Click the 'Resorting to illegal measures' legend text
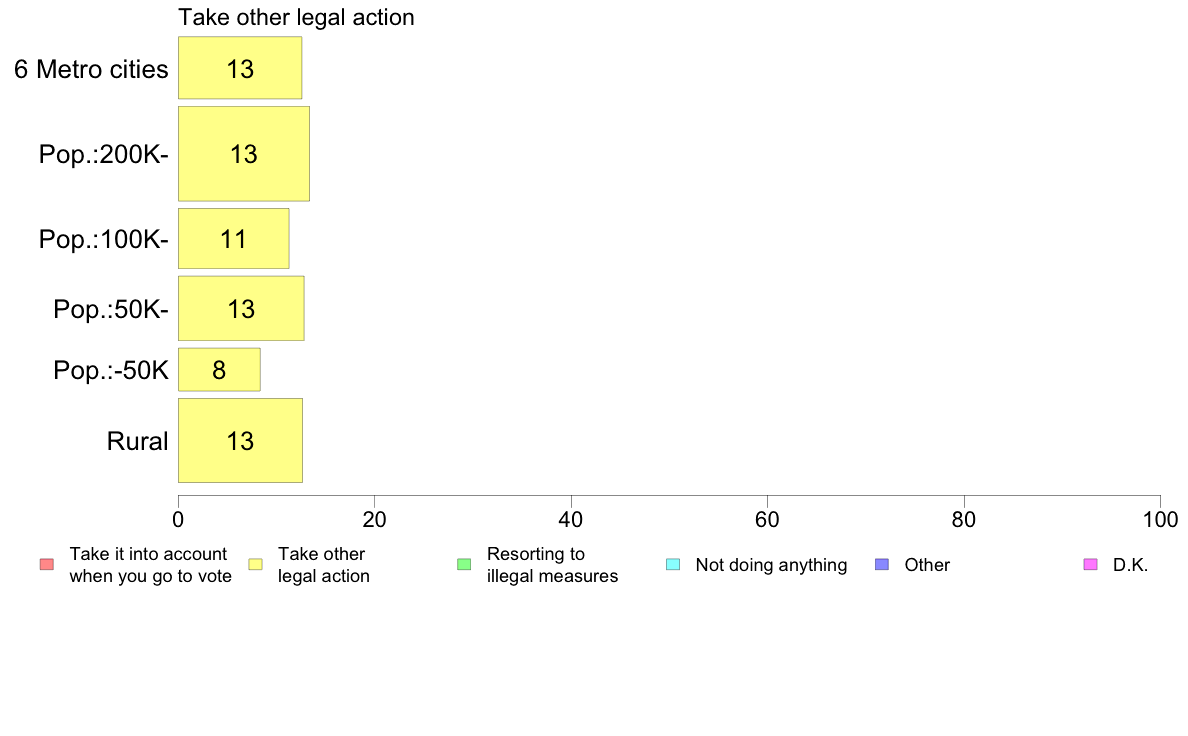Viewport: 1188px width, 736px height. pyautogui.click(x=552, y=565)
